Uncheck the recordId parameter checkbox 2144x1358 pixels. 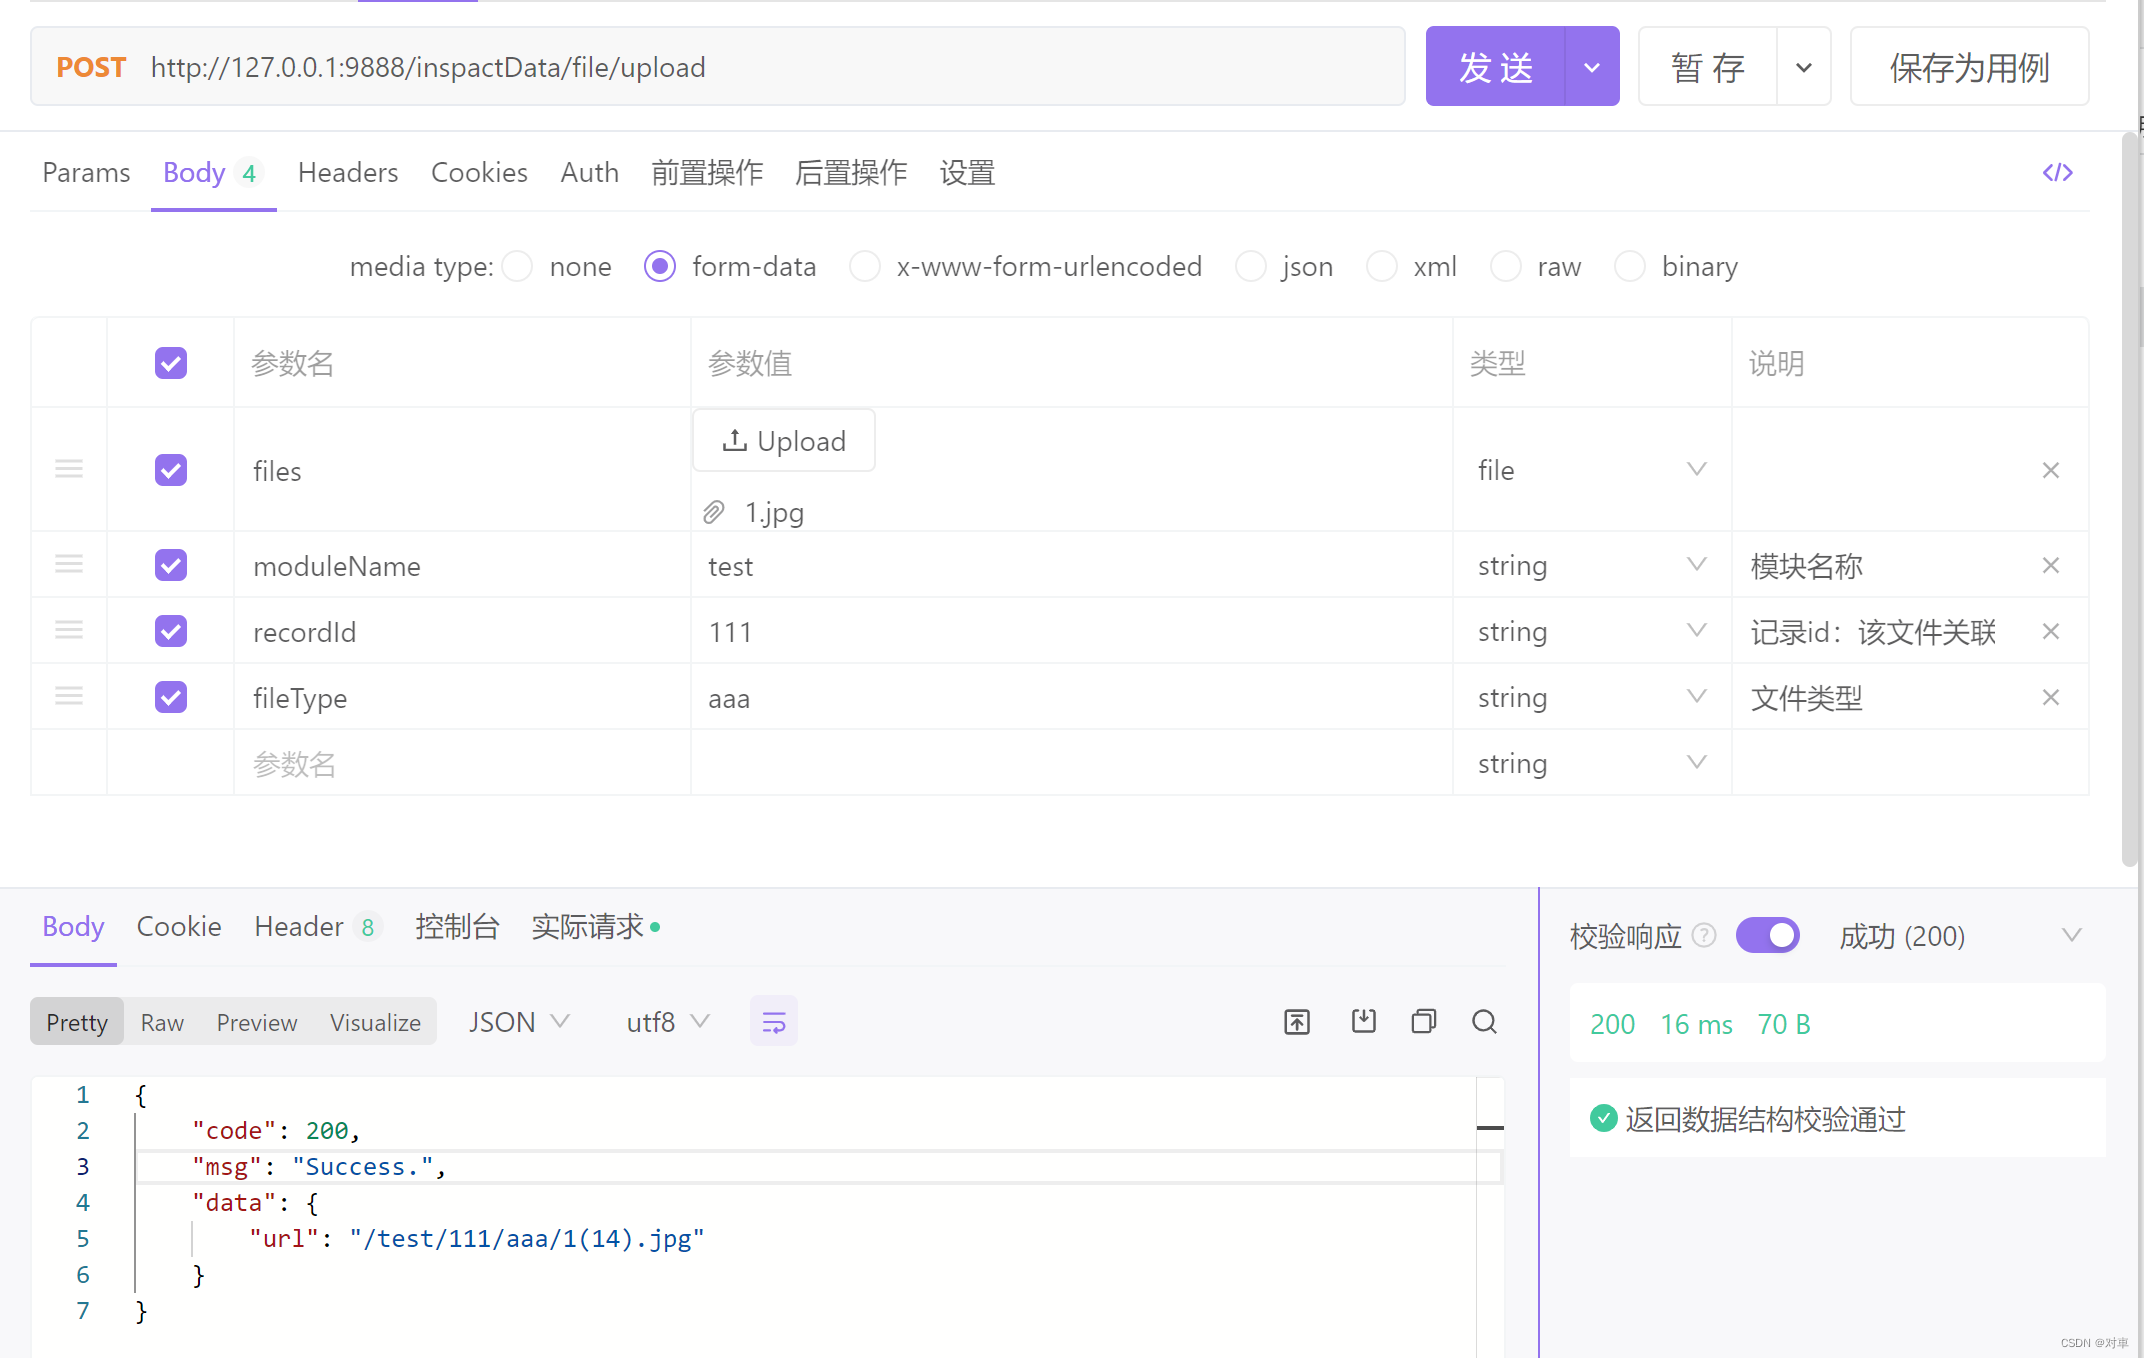click(171, 631)
